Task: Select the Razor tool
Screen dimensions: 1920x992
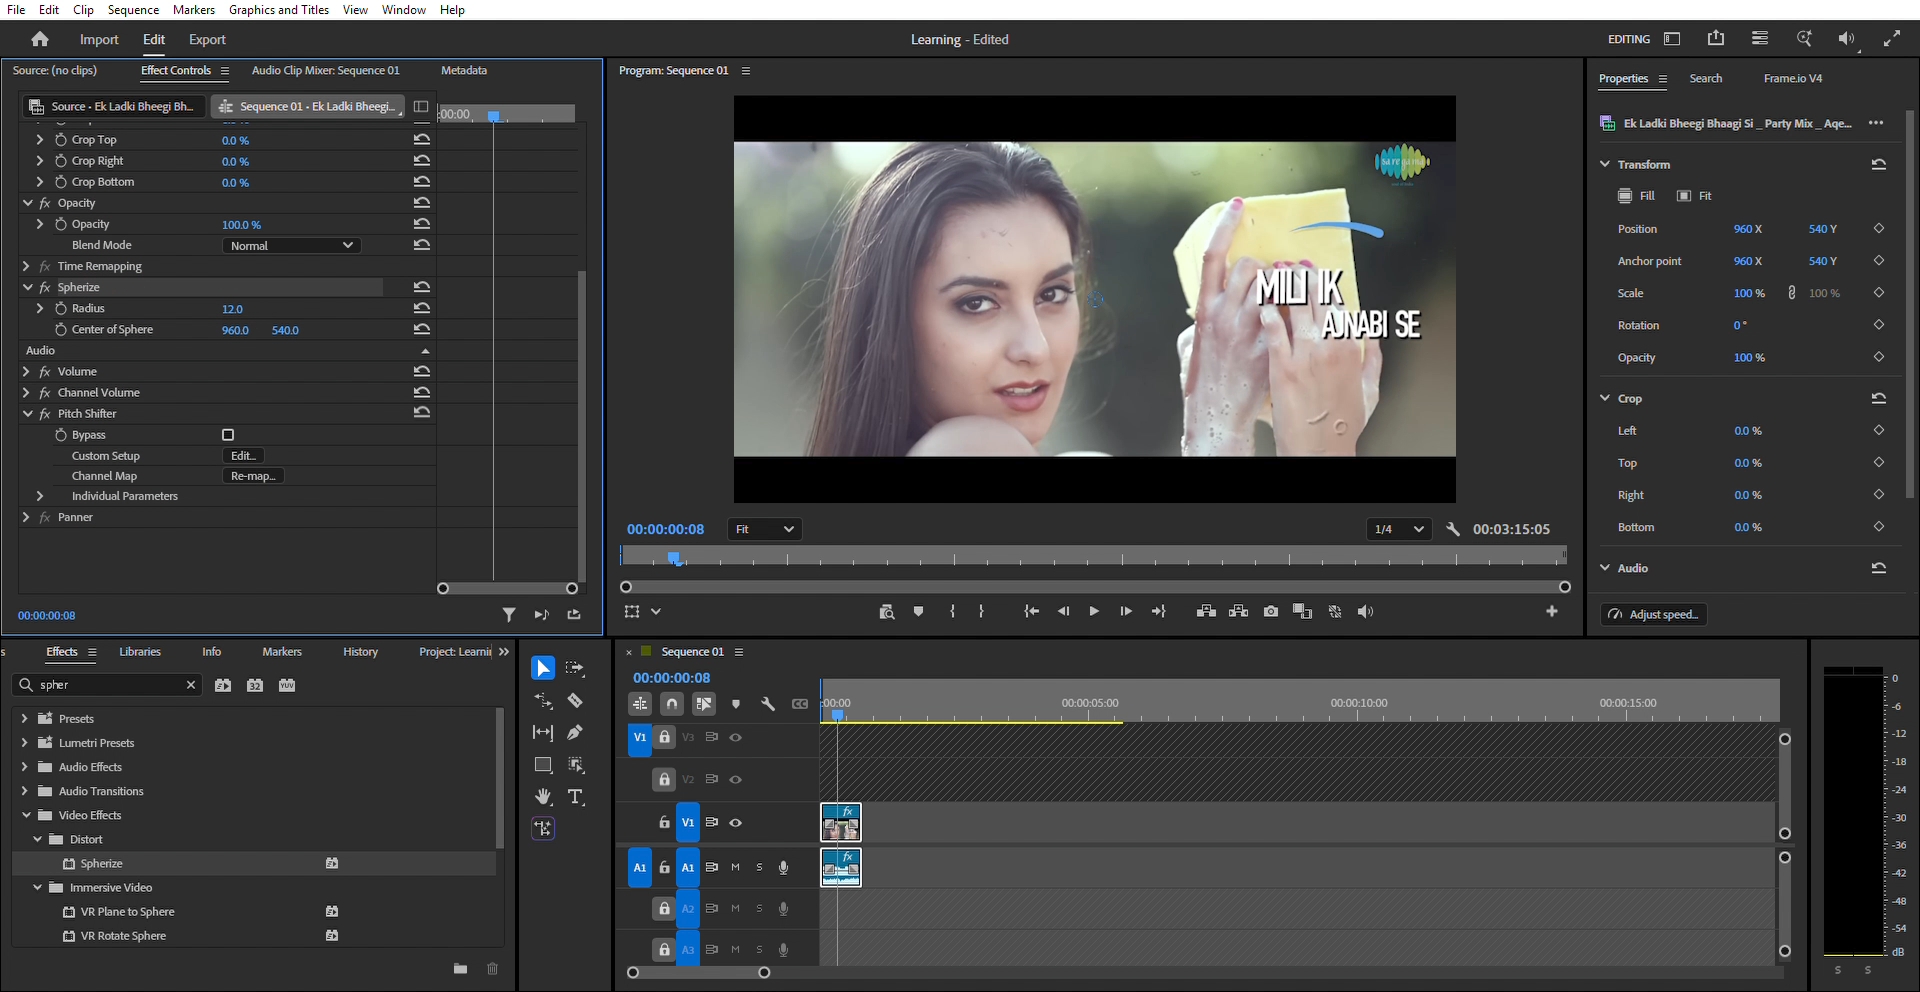Action: (575, 700)
